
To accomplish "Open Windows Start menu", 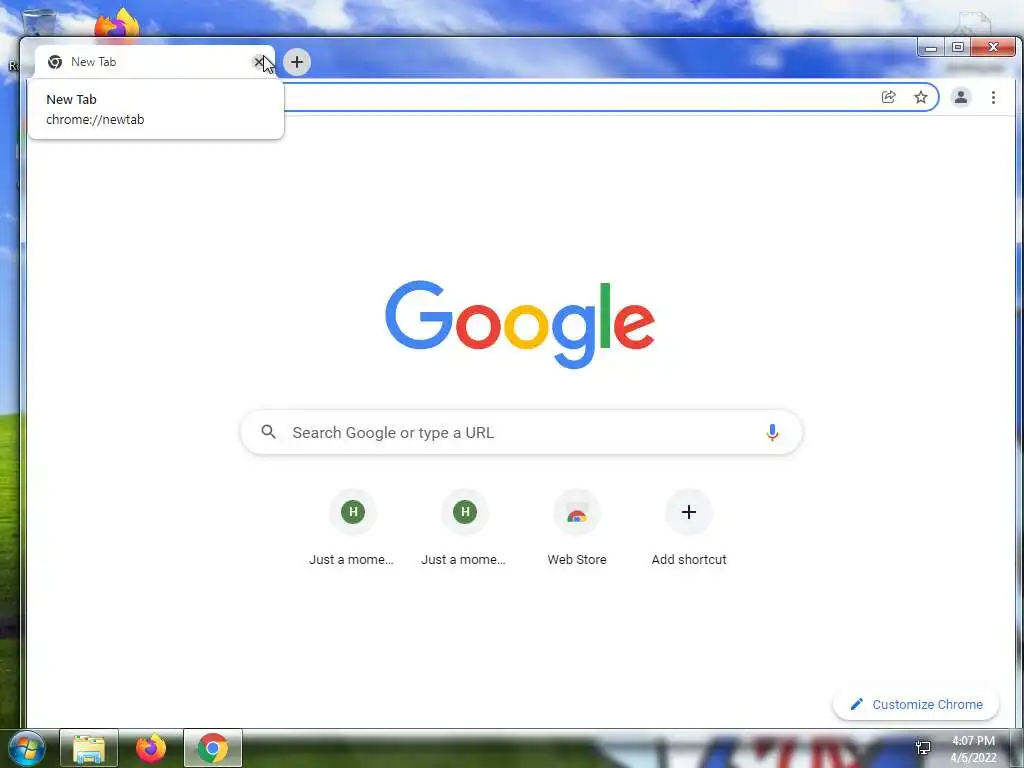I will (26, 748).
